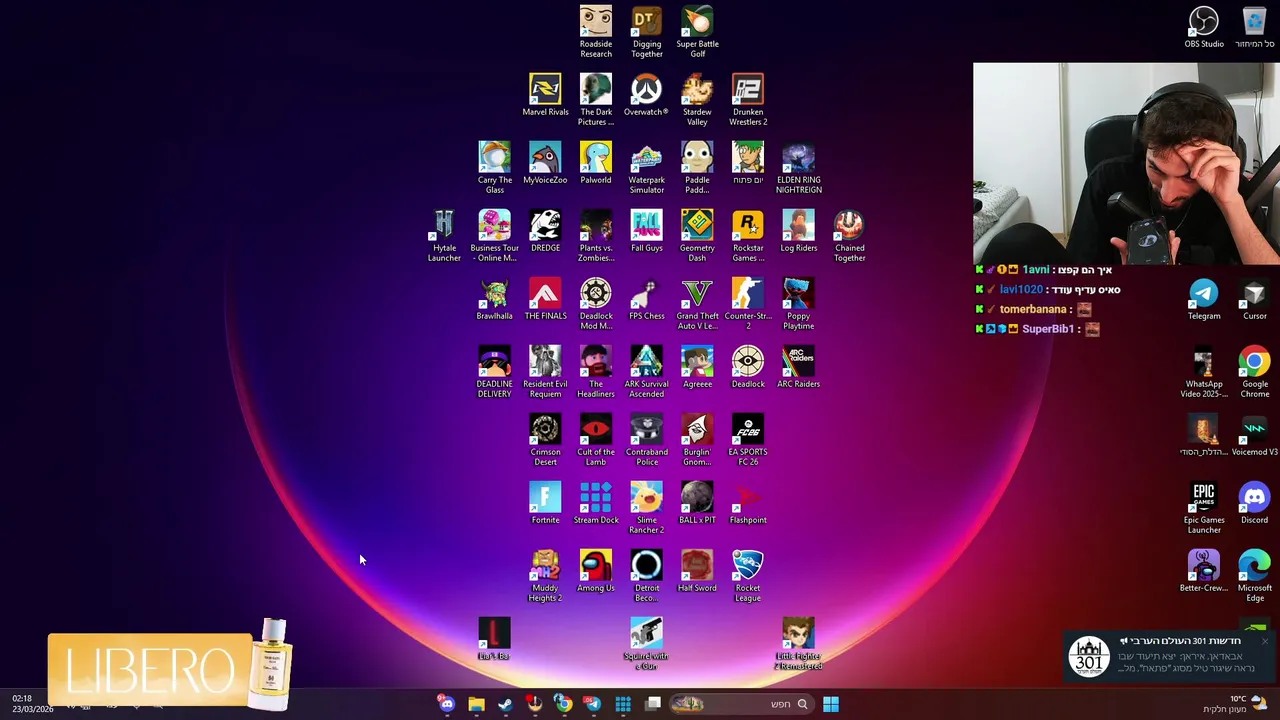Viewport: 1280px width, 720px height.
Task: Select the Log Riders desktop icon
Action: (x=799, y=231)
